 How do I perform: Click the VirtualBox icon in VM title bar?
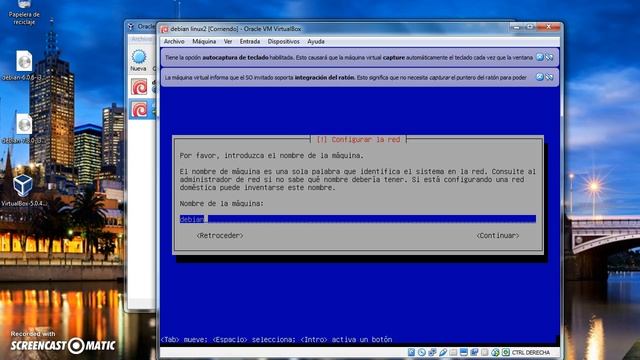coord(164,29)
